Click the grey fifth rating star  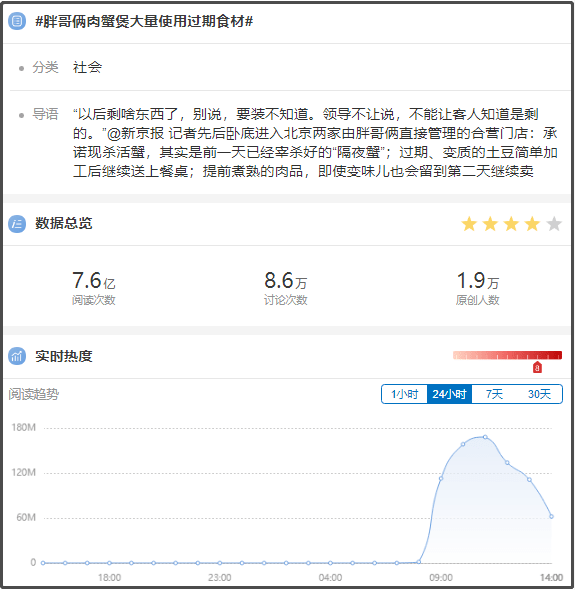click(554, 224)
